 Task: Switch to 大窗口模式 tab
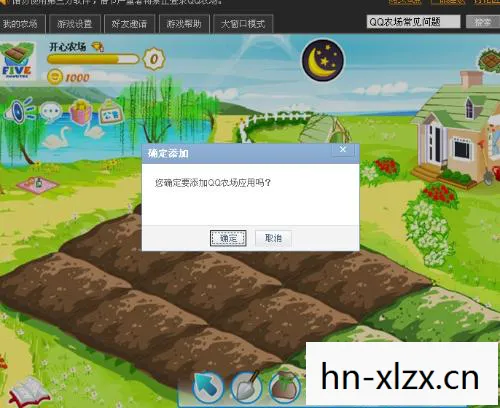(243, 24)
